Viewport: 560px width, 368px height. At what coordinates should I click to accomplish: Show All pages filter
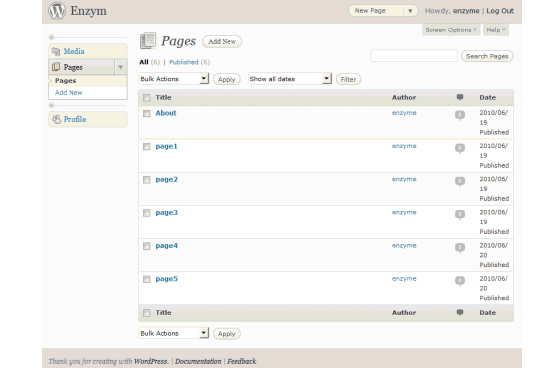[144, 62]
